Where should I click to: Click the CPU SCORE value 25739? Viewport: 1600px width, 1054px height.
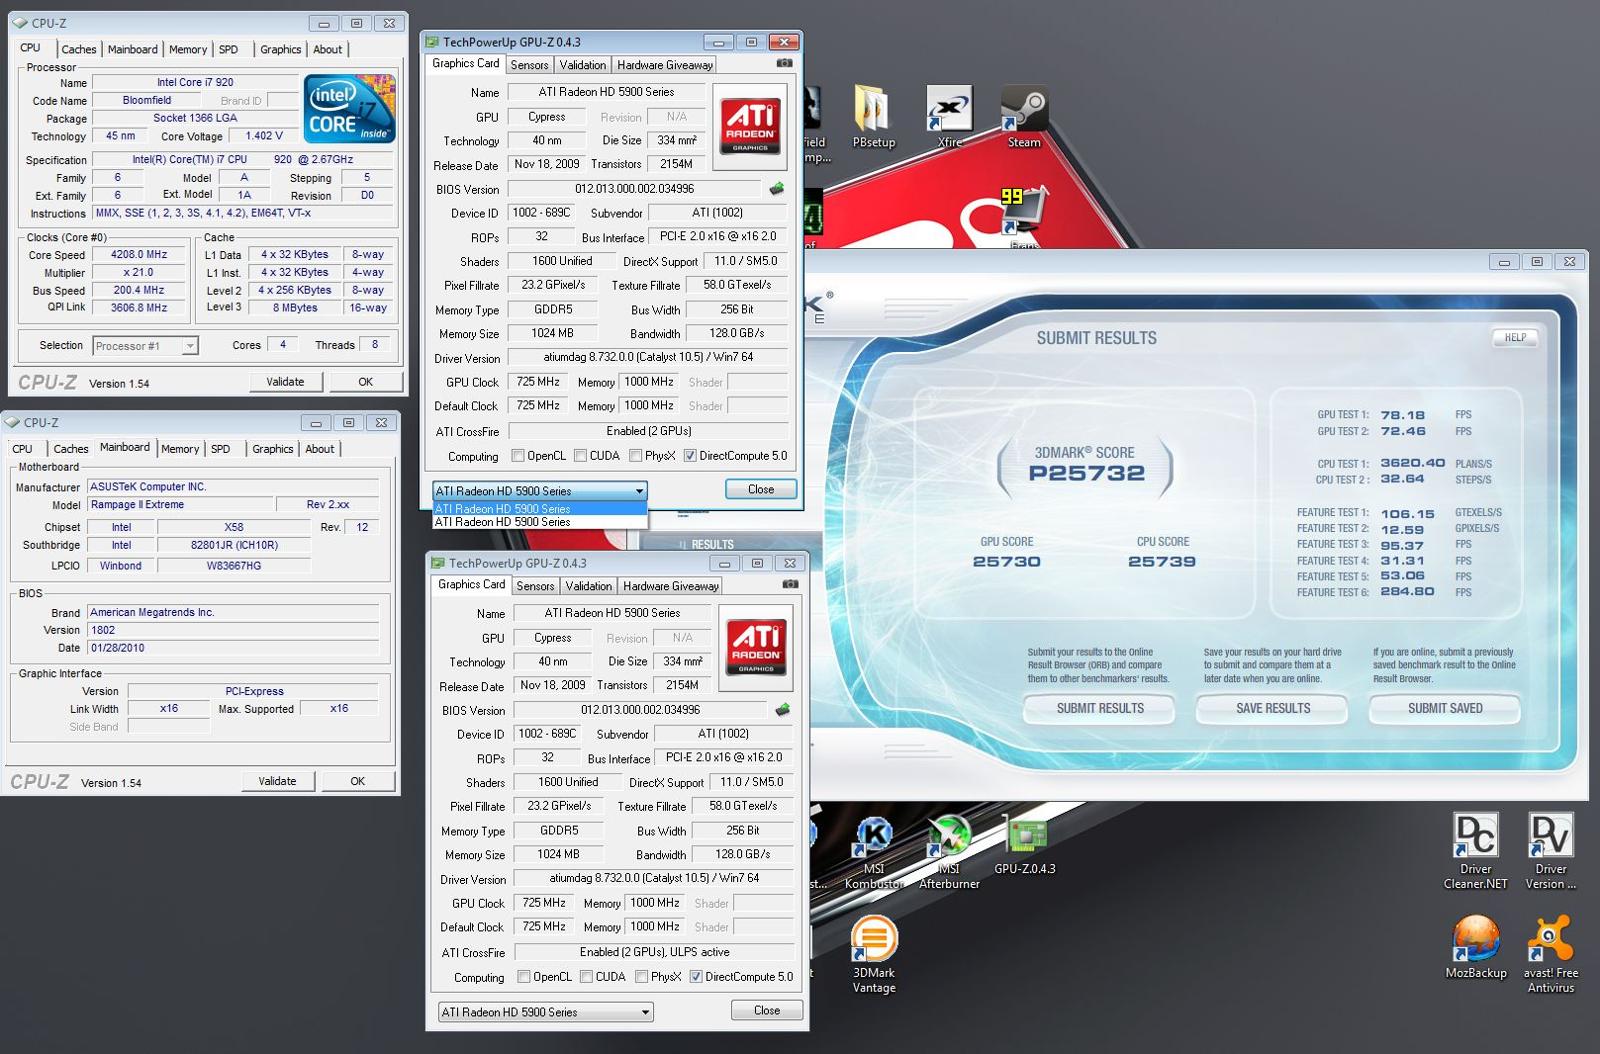tap(1162, 562)
